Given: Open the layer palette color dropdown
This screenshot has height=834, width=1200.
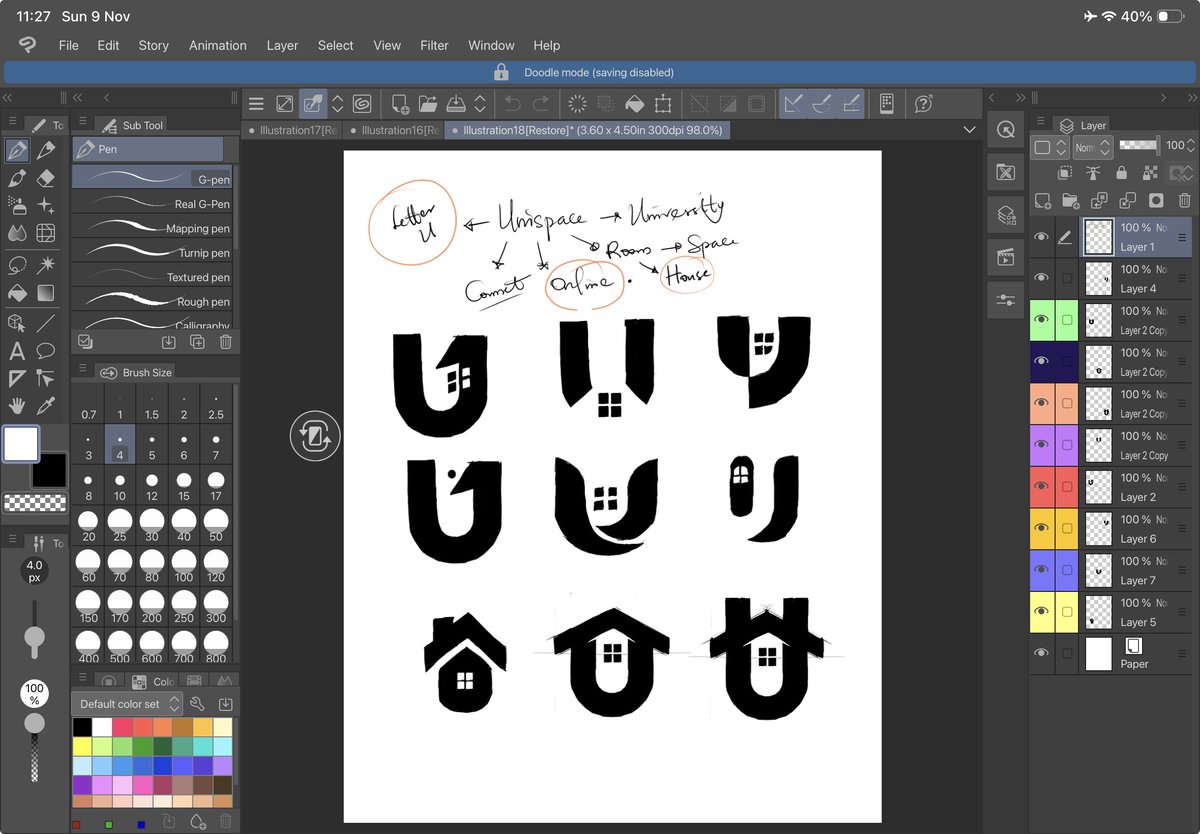Looking at the screenshot, I should click(1049, 147).
